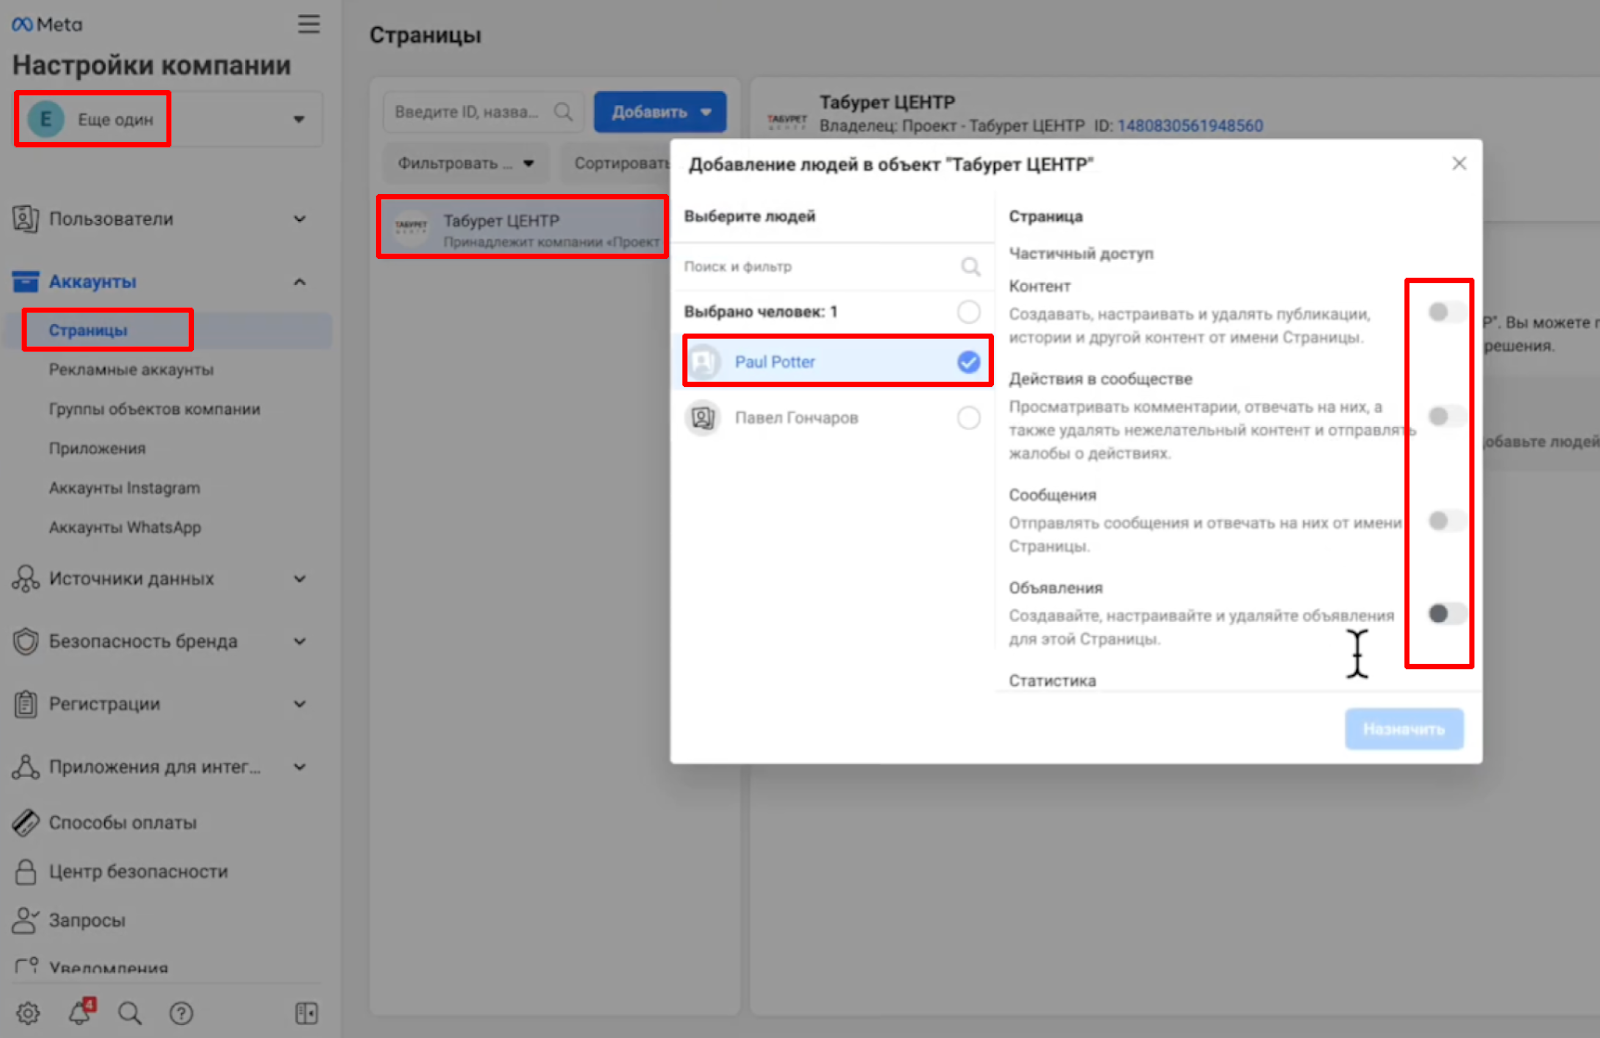1600x1038 pixels.
Task: Click the Частичный доступ label
Action: click(1081, 253)
